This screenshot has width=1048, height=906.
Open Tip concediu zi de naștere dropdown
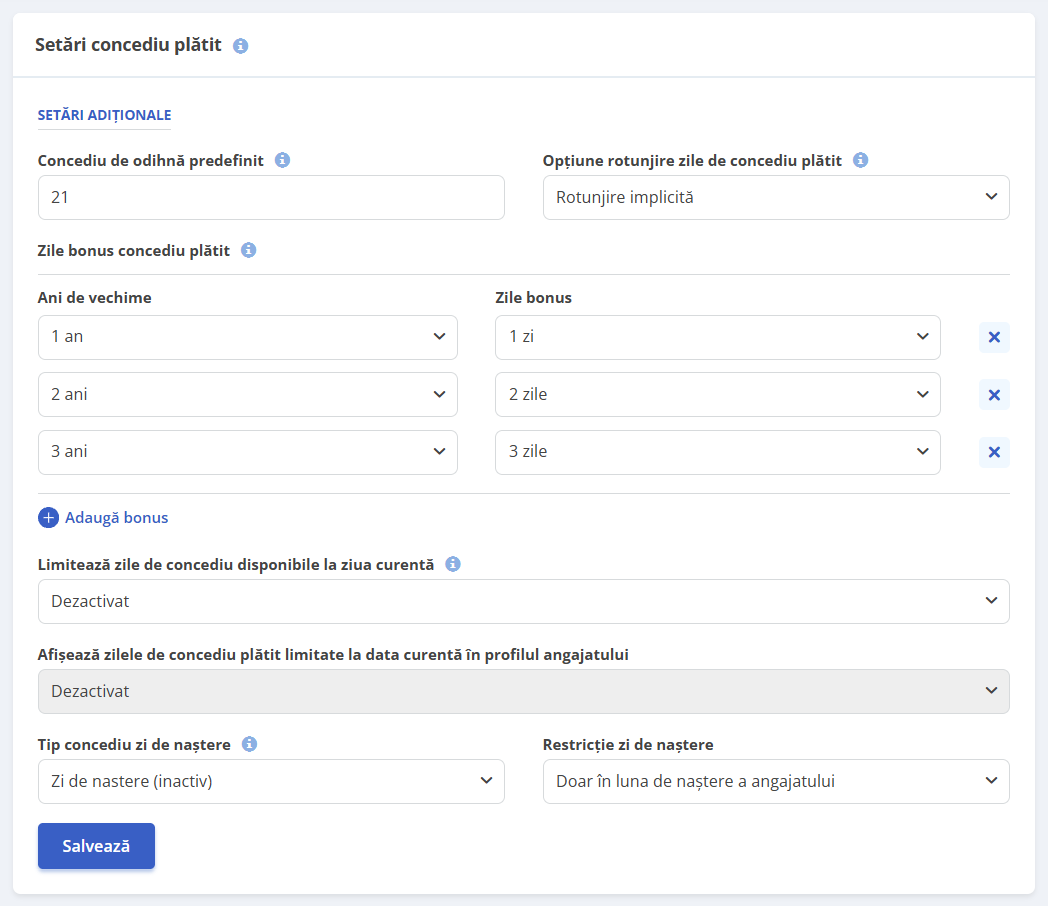(x=271, y=781)
